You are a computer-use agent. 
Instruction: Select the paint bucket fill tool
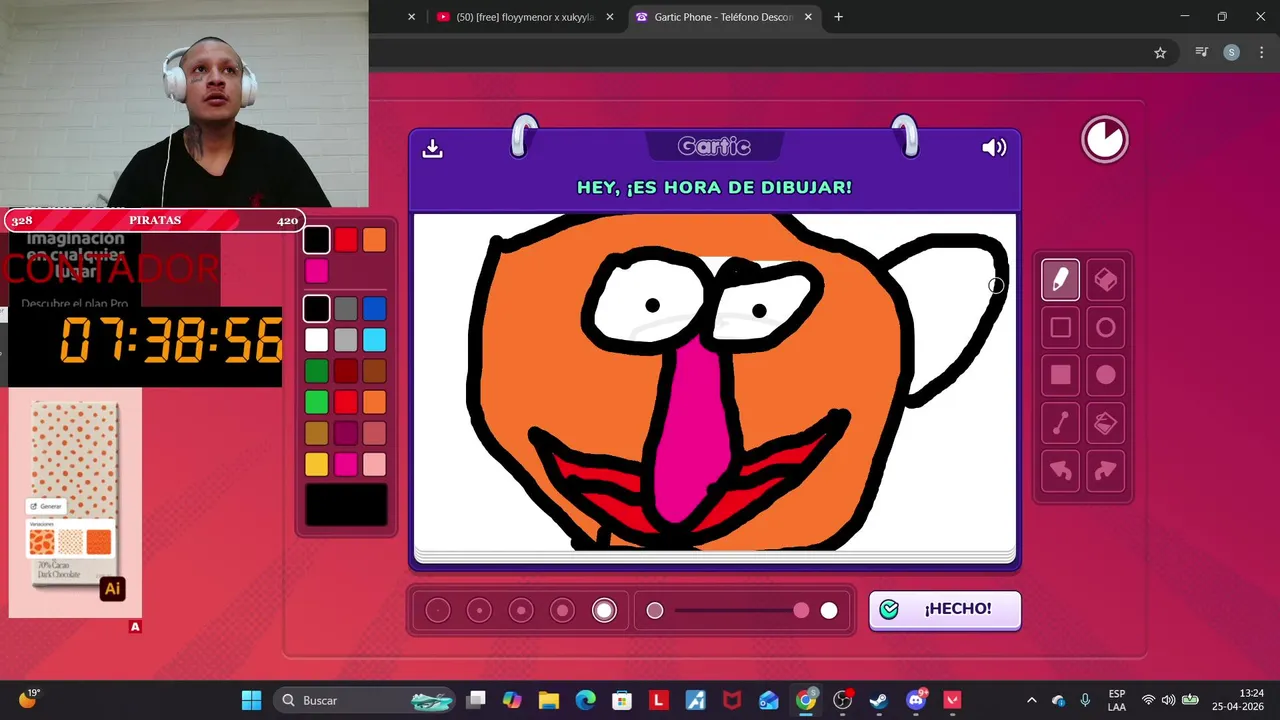(1105, 423)
